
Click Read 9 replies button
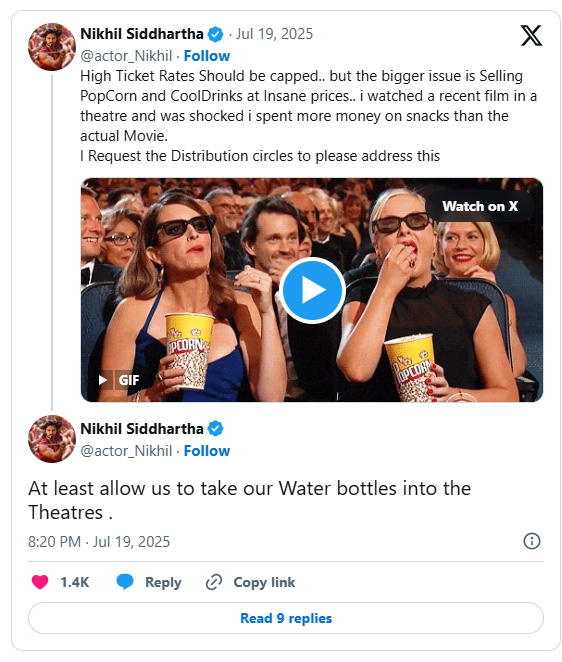[286, 618]
